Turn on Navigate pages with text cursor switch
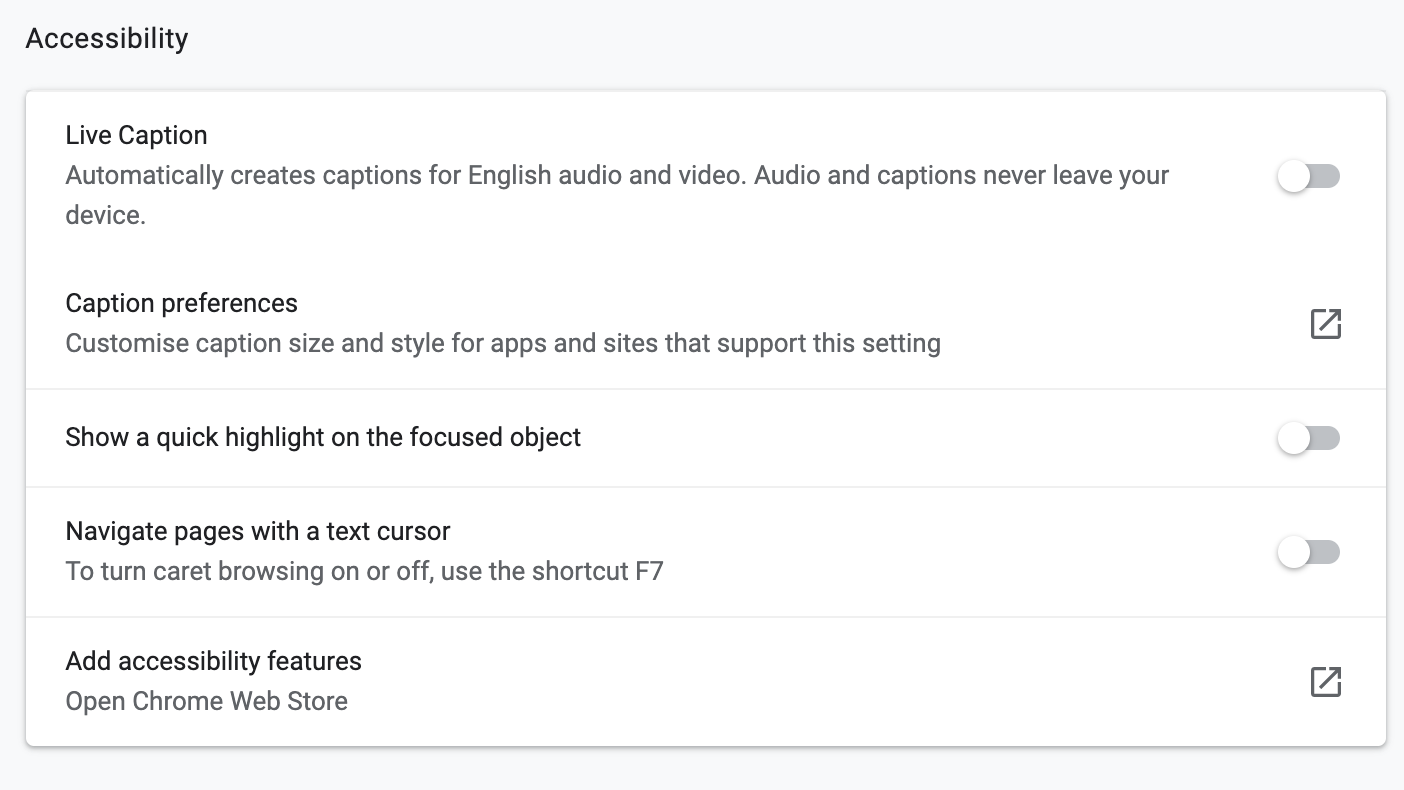Viewport: 1404px width, 790px height. pyautogui.click(x=1308, y=552)
